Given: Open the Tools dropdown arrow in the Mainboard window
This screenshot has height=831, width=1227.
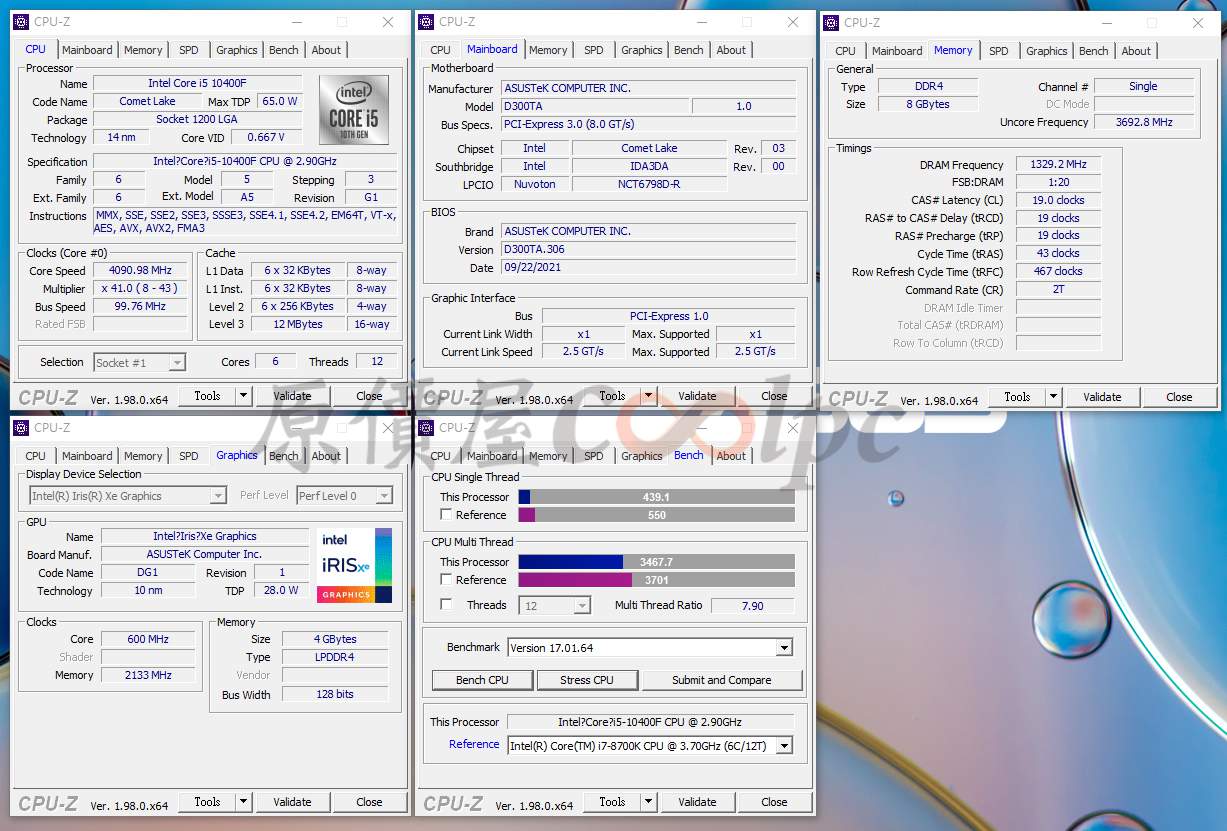Looking at the screenshot, I should coord(648,396).
